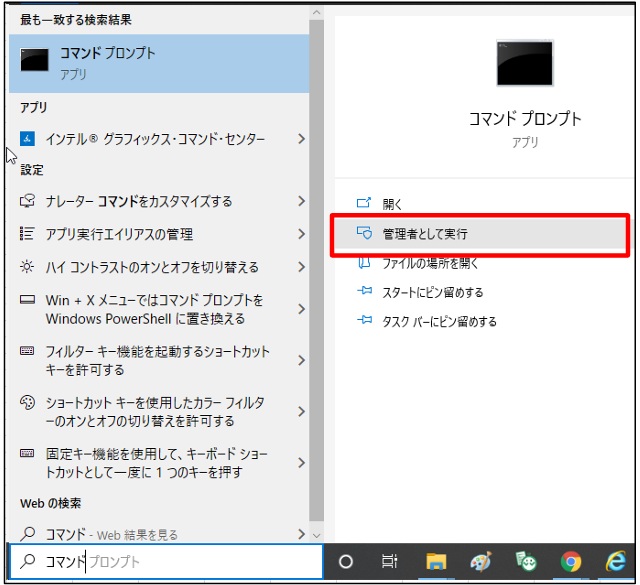Click the scrollbar down arrow
The width and height of the screenshot is (640, 585).
click(x=316, y=535)
